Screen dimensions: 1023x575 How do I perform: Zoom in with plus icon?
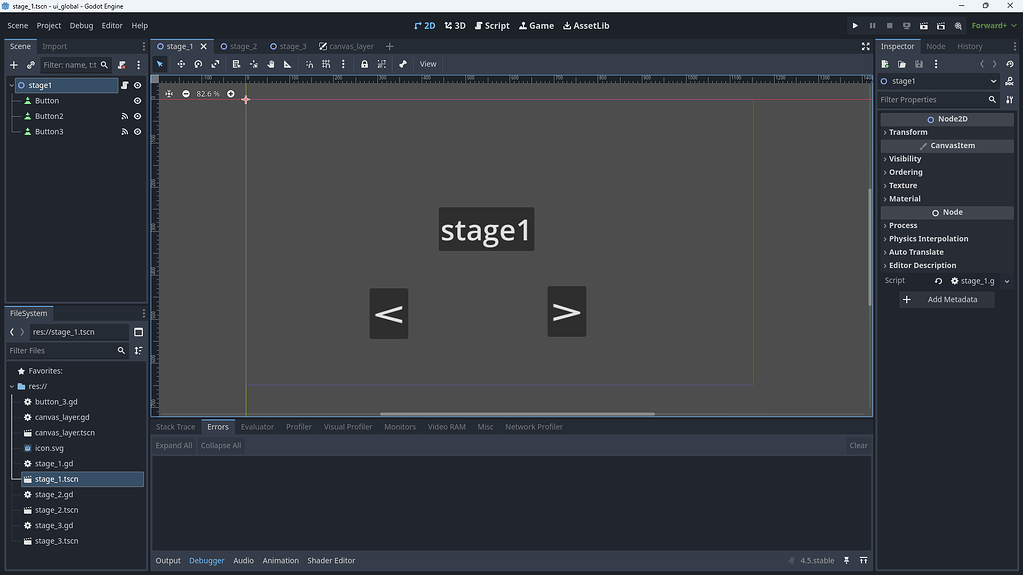pyautogui.click(x=230, y=94)
